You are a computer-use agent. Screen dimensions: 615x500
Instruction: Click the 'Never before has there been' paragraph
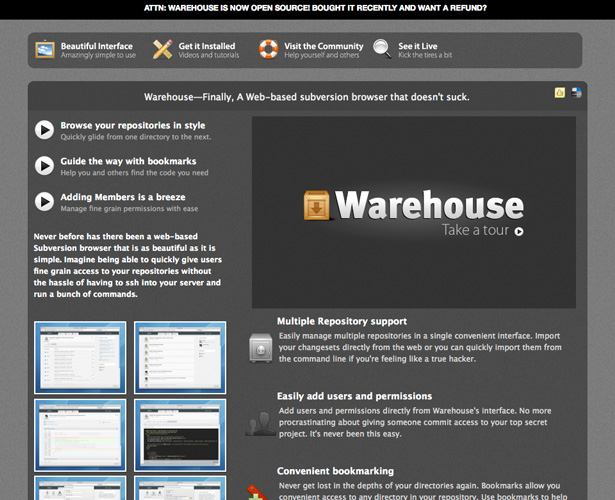pos(127,265)
